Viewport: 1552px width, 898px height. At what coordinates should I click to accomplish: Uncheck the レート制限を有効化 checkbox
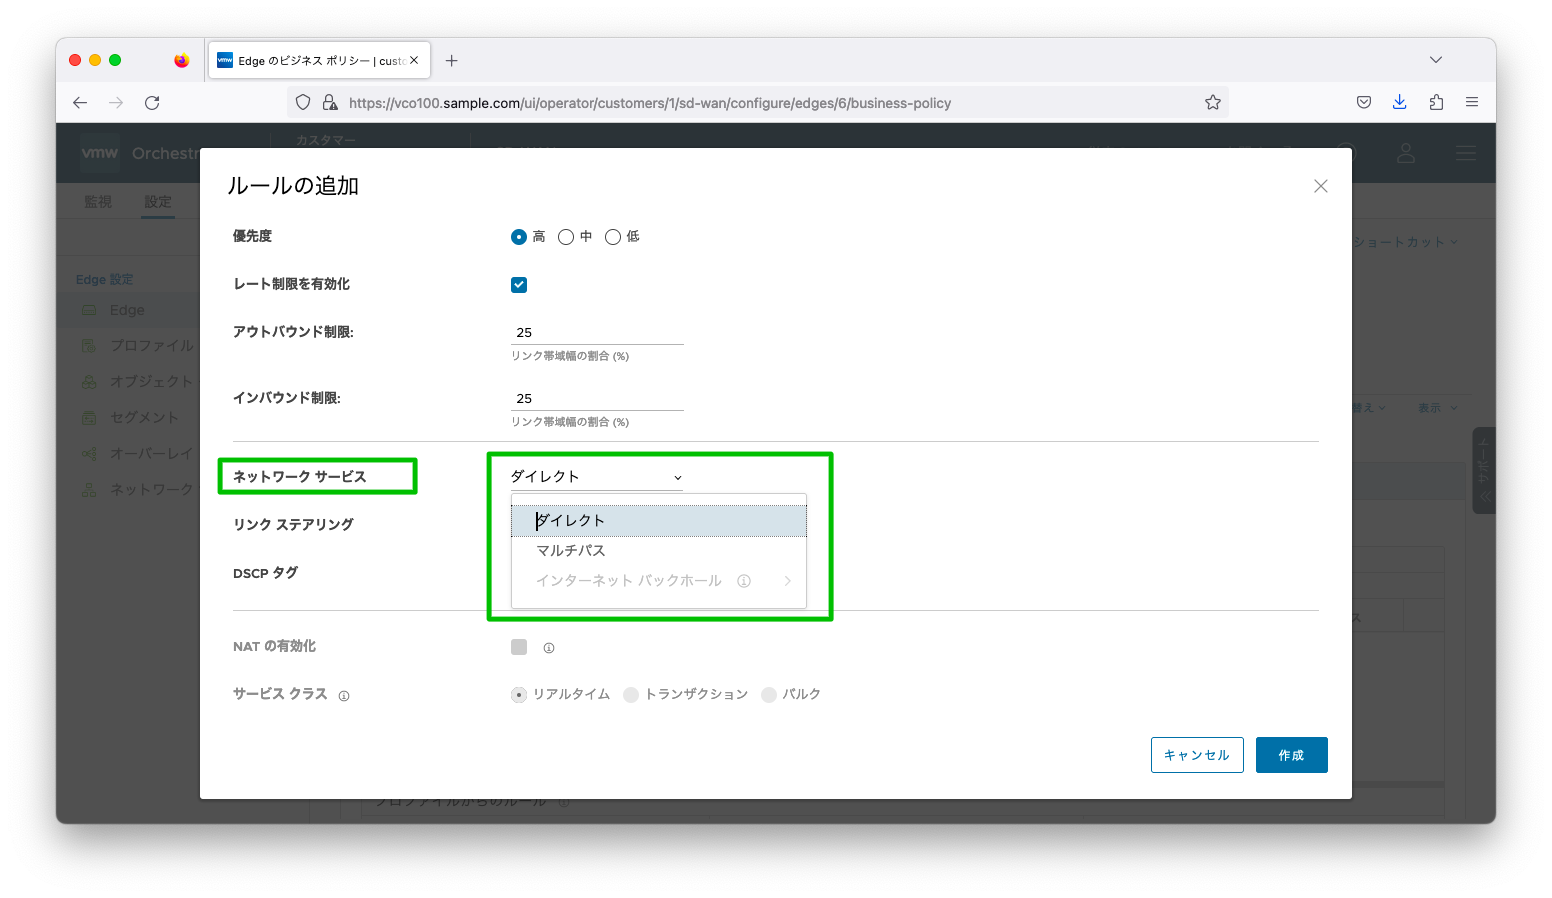pyautogui.click(x=519, y=285)
